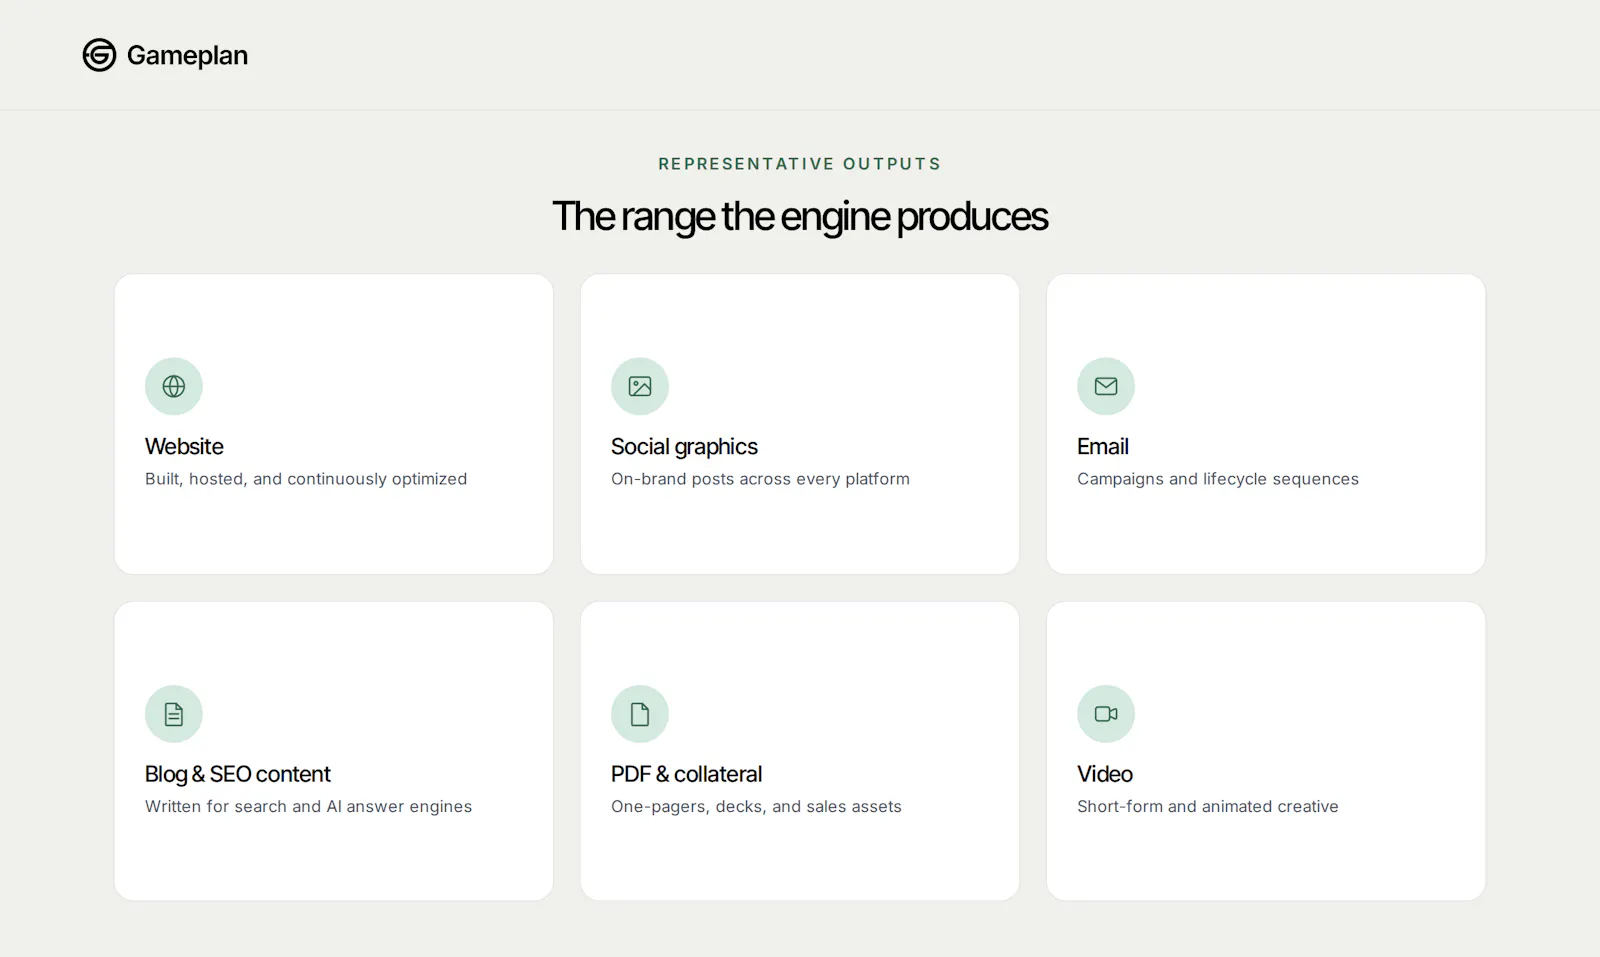Click the camera icon for Video
Image resolution: width=1600 pixels, height=957 pixels.
[x=1106, y=714]
